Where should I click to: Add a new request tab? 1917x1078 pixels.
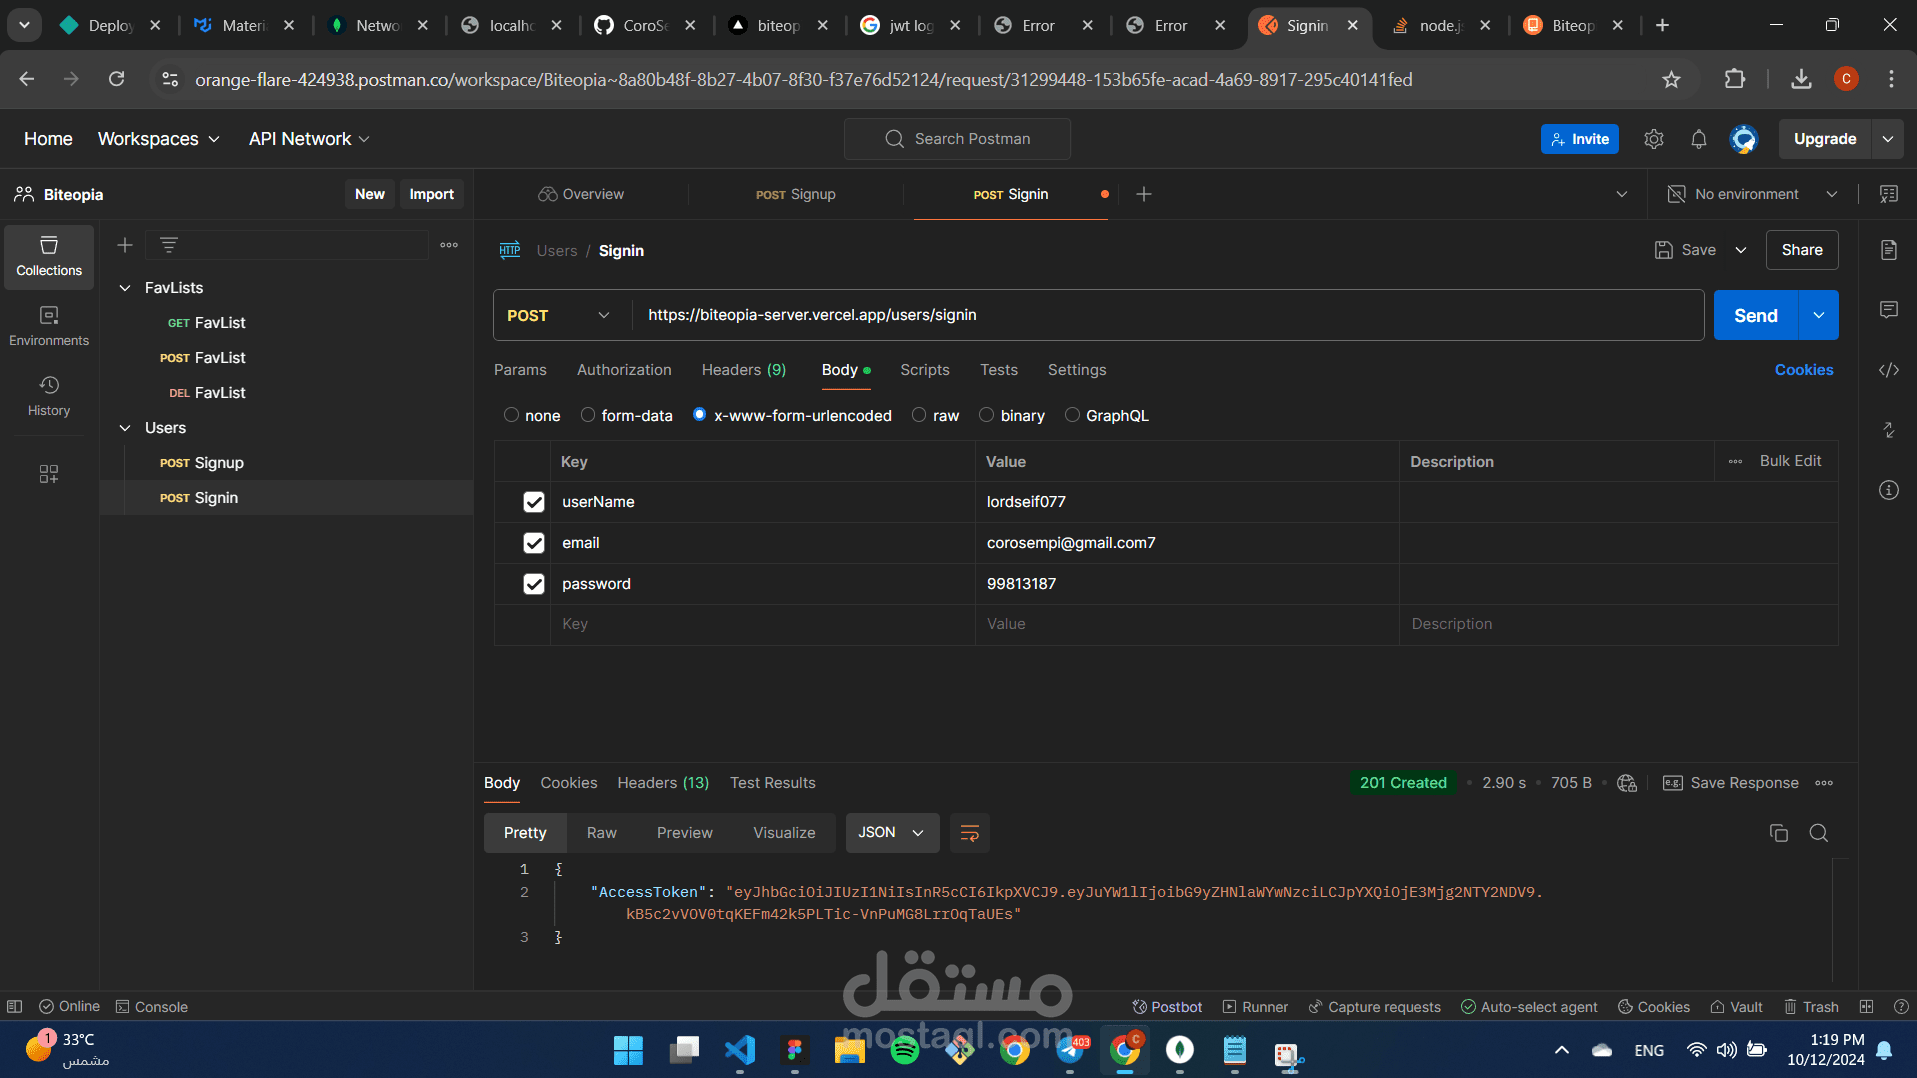pos(1144,194)
